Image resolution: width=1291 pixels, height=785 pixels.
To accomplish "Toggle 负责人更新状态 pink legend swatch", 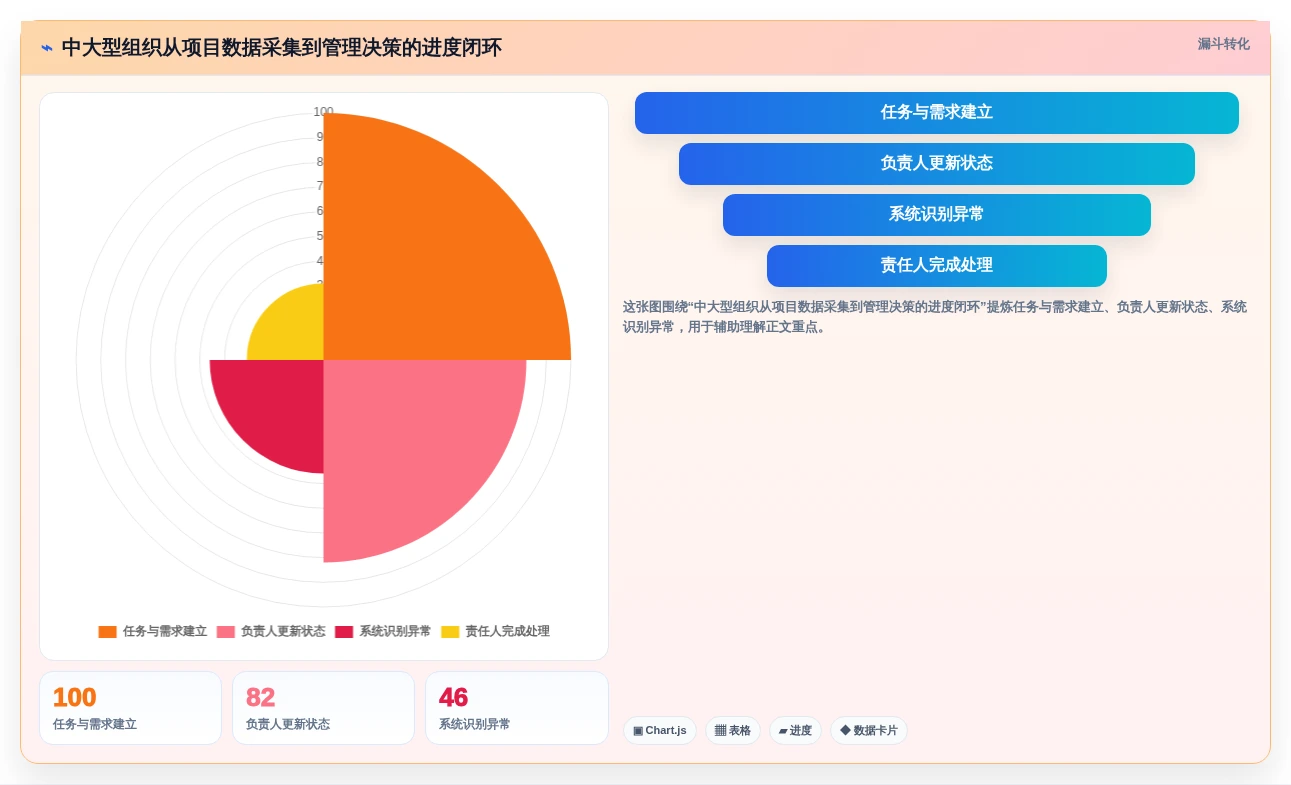I will click(226, 632).
